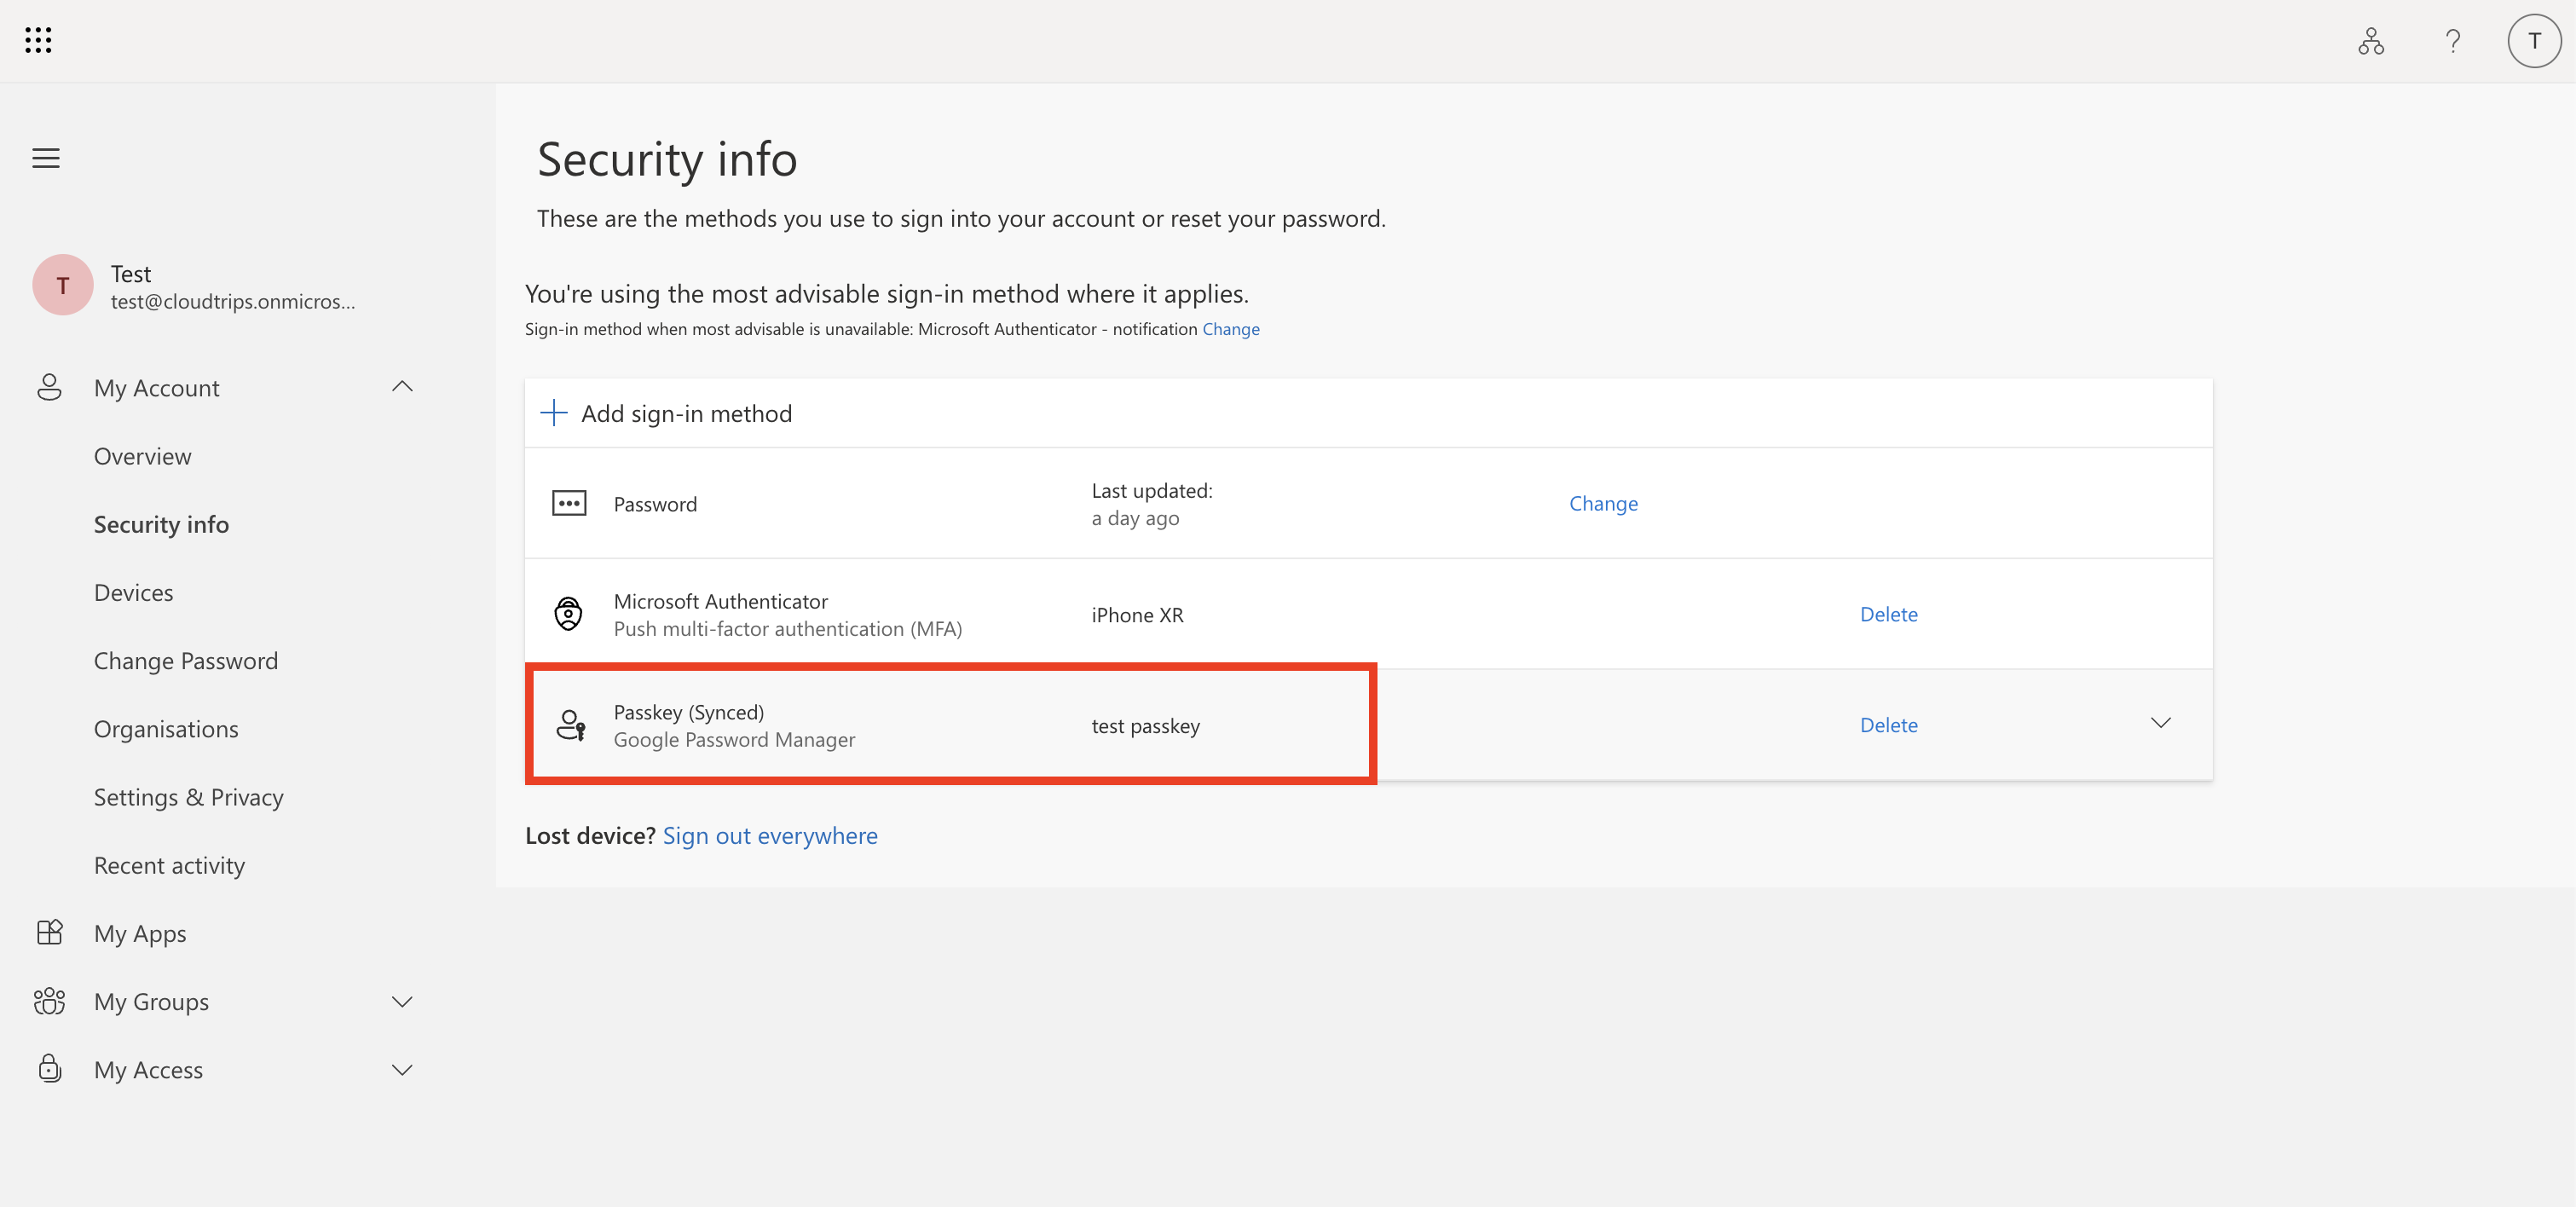Change the default sign-in method link
Viewport: 2576px width, 1207px height.
1231,329
